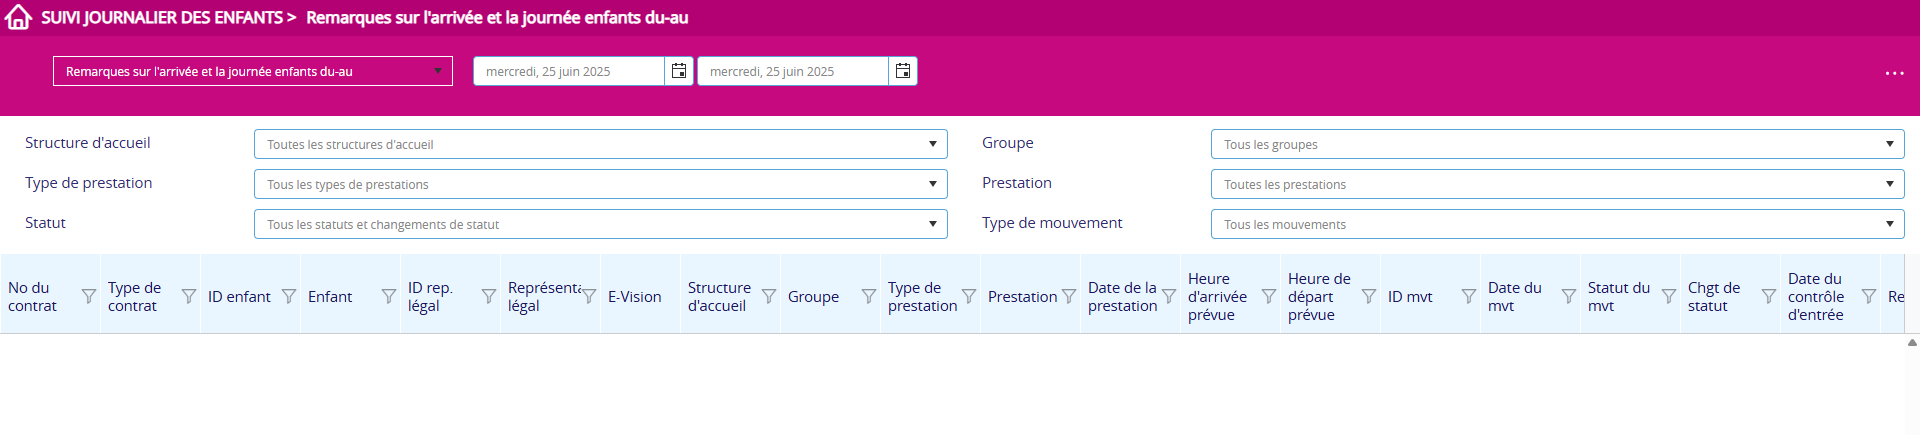Expand the Type de prestation dropdown
Viewport: 1920px width, 435px height.
[600, 184]
